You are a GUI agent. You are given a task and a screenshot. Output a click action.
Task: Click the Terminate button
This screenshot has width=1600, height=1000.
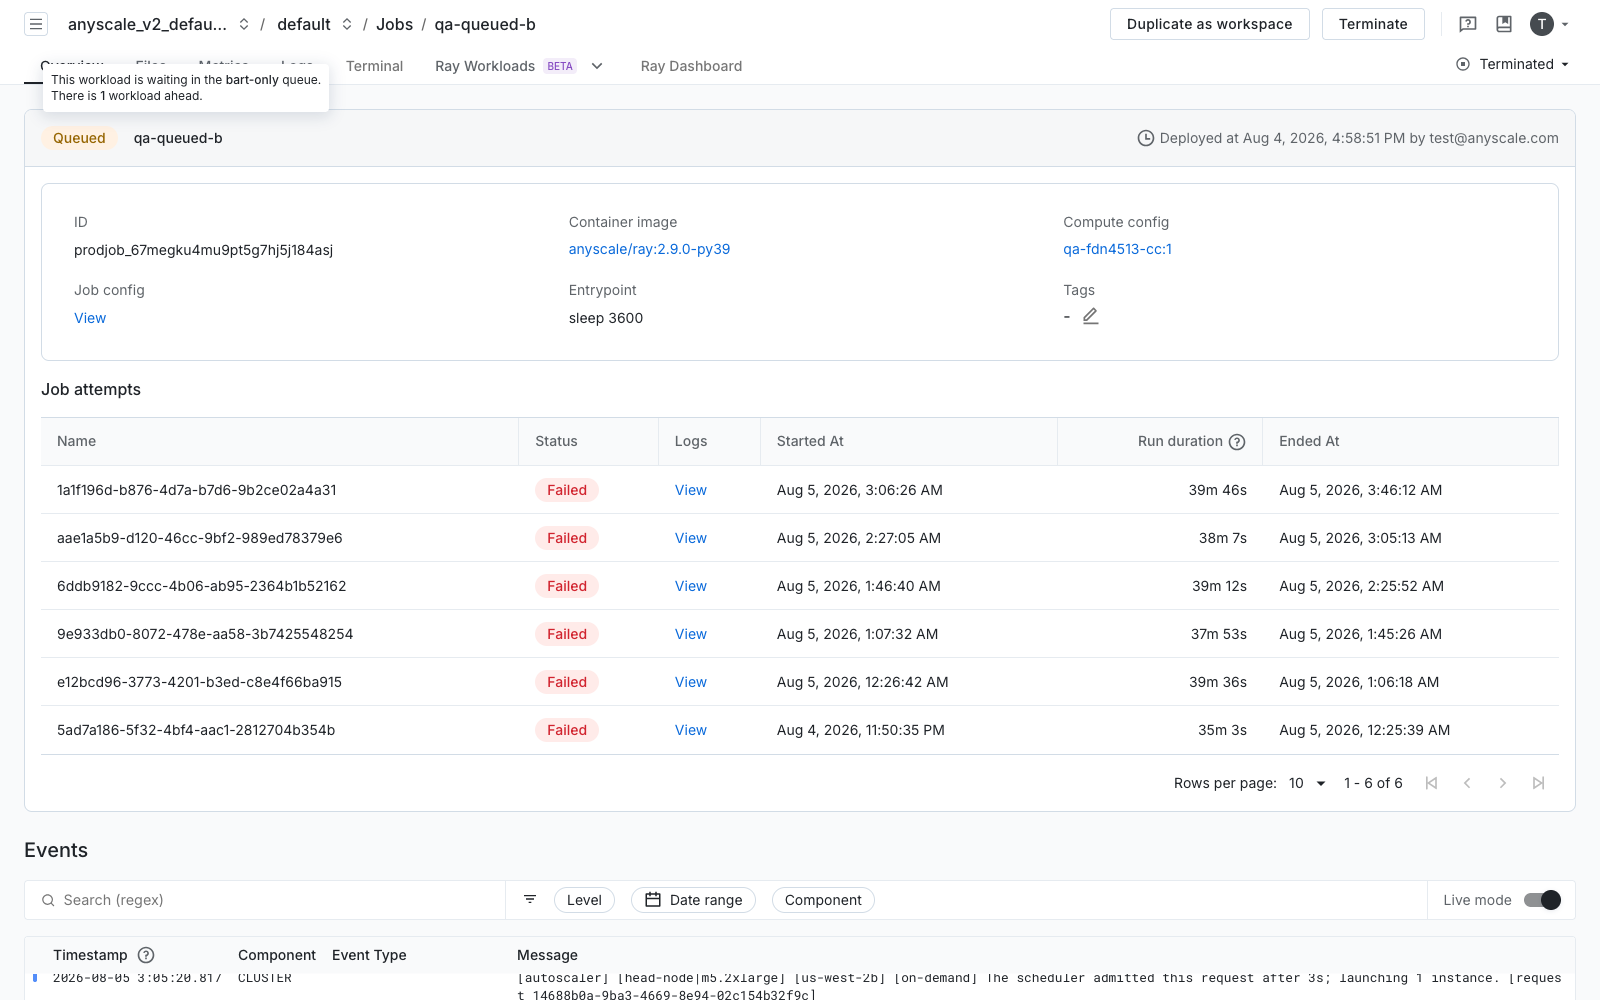point(1373,24)
